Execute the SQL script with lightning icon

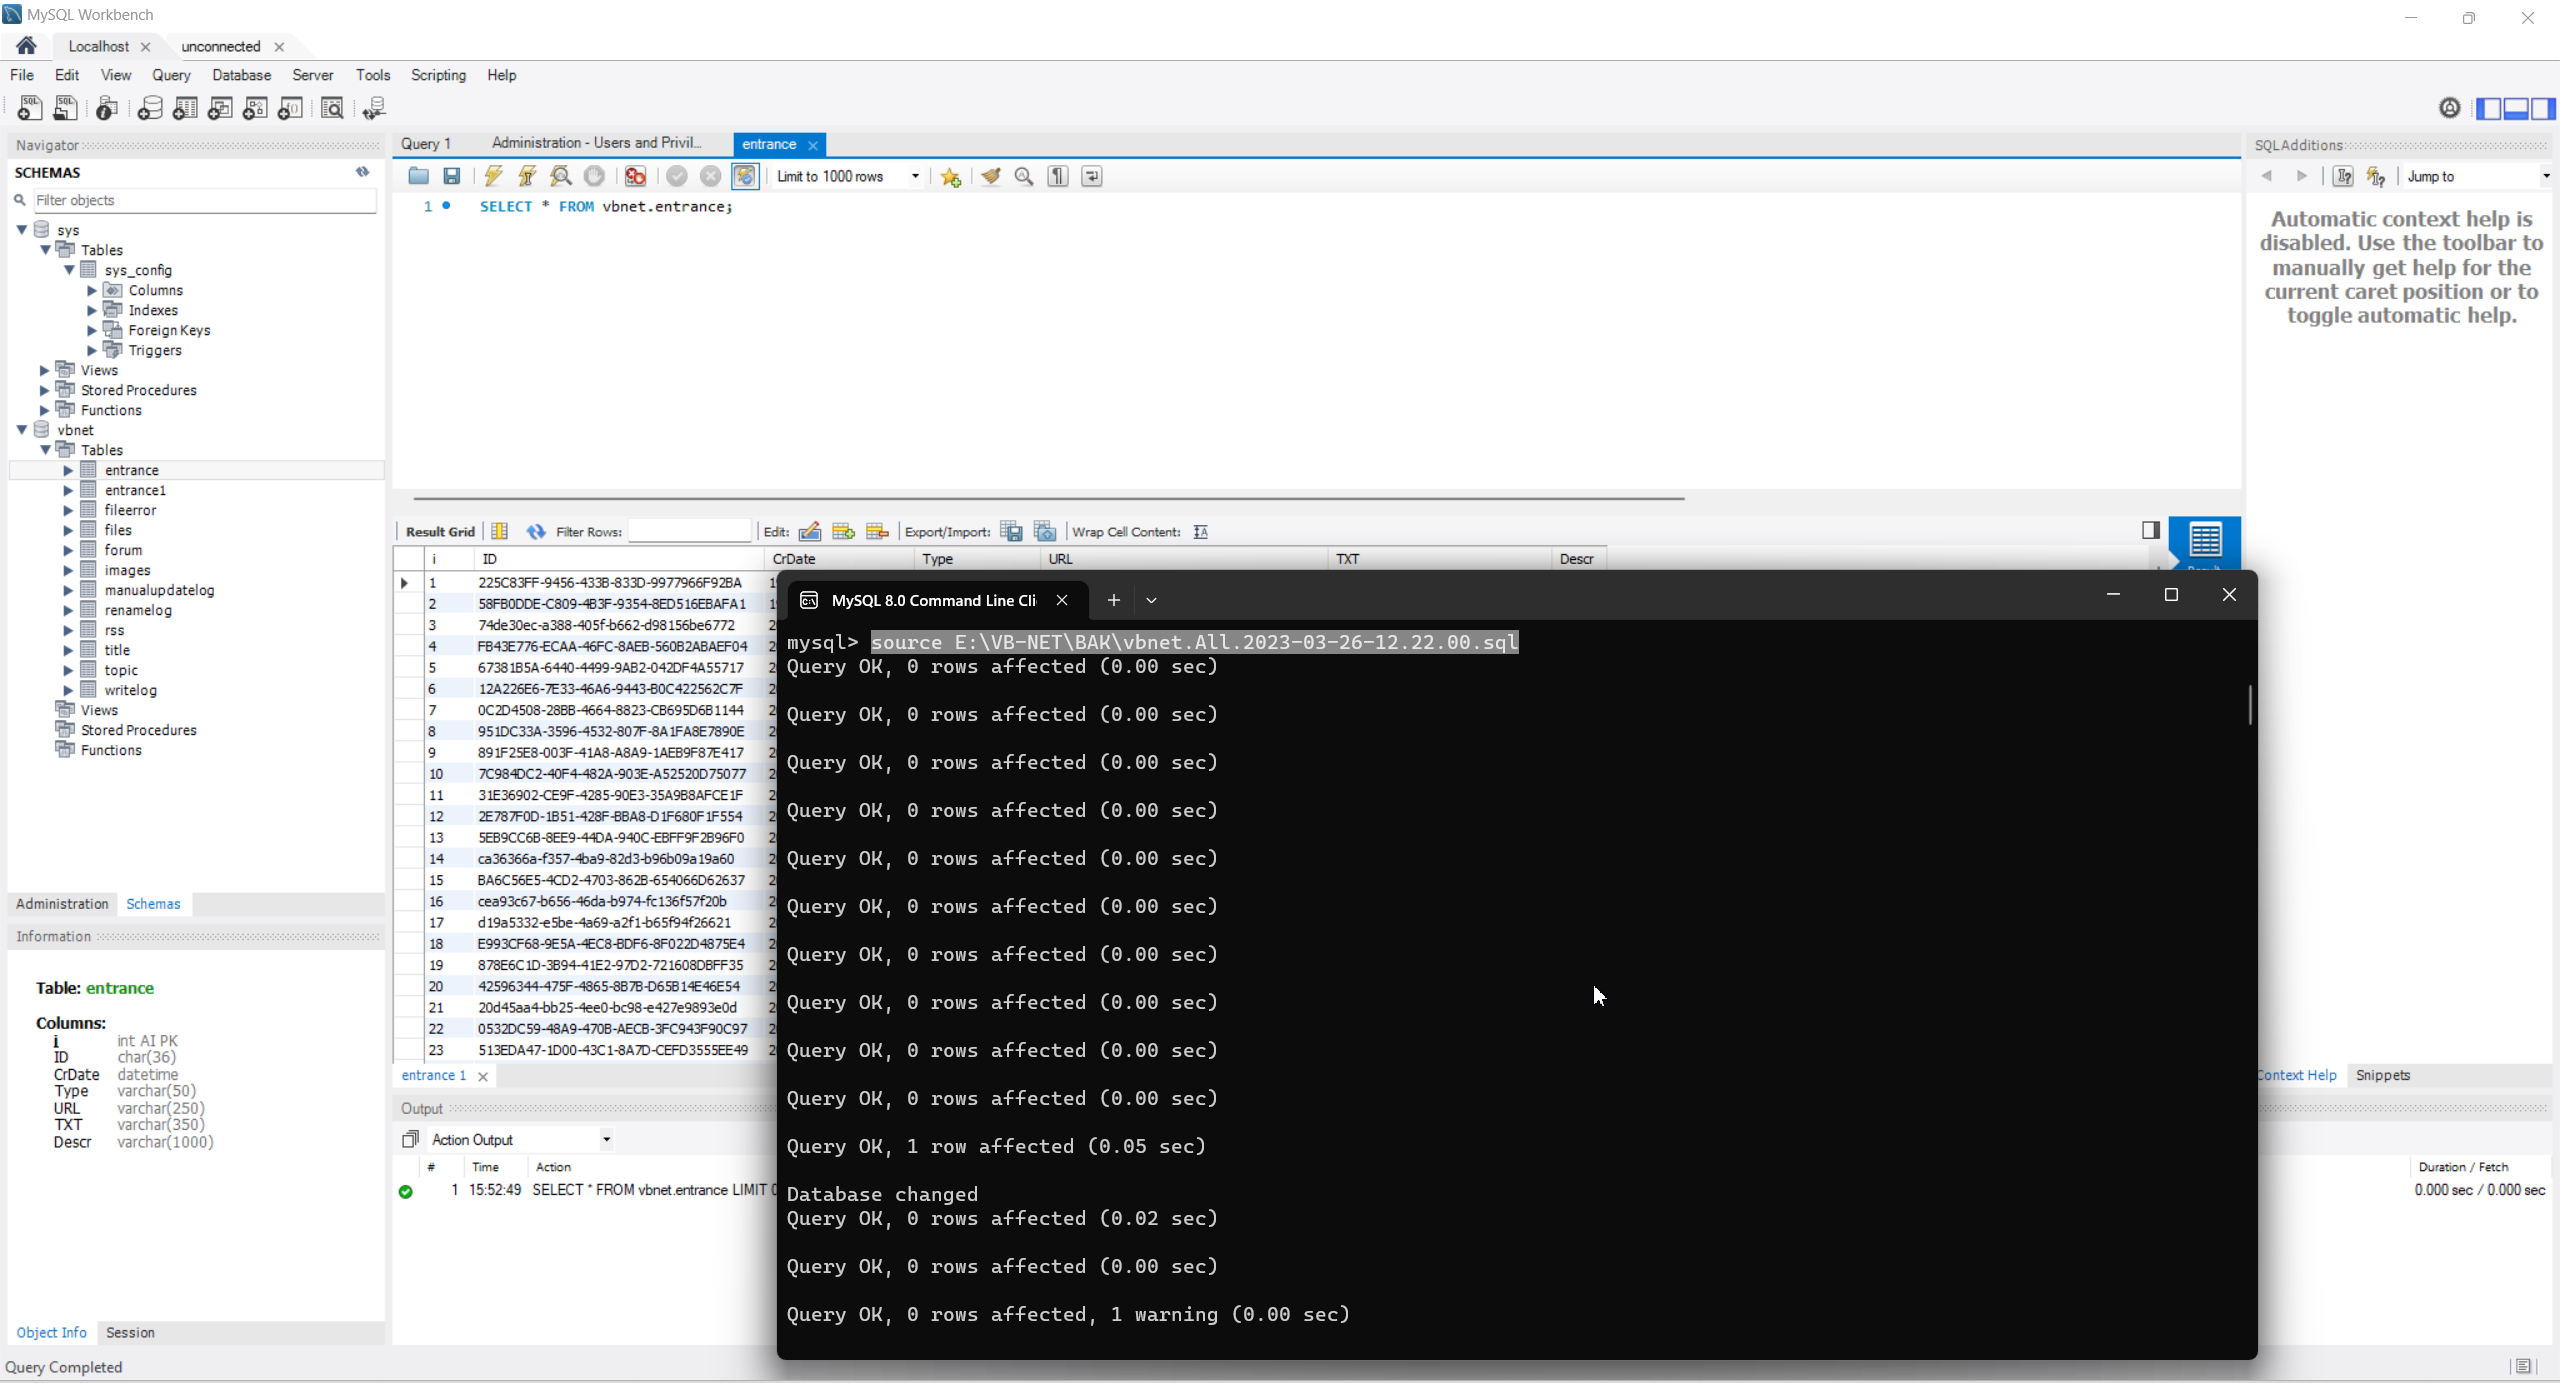pos(493,176)
